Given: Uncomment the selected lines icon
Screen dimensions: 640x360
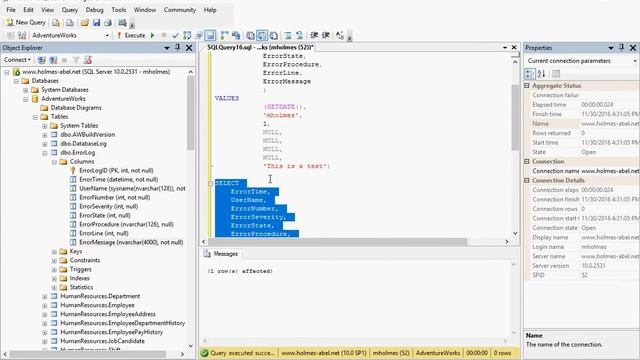Looking at the screenshot, I should point(299,36).
